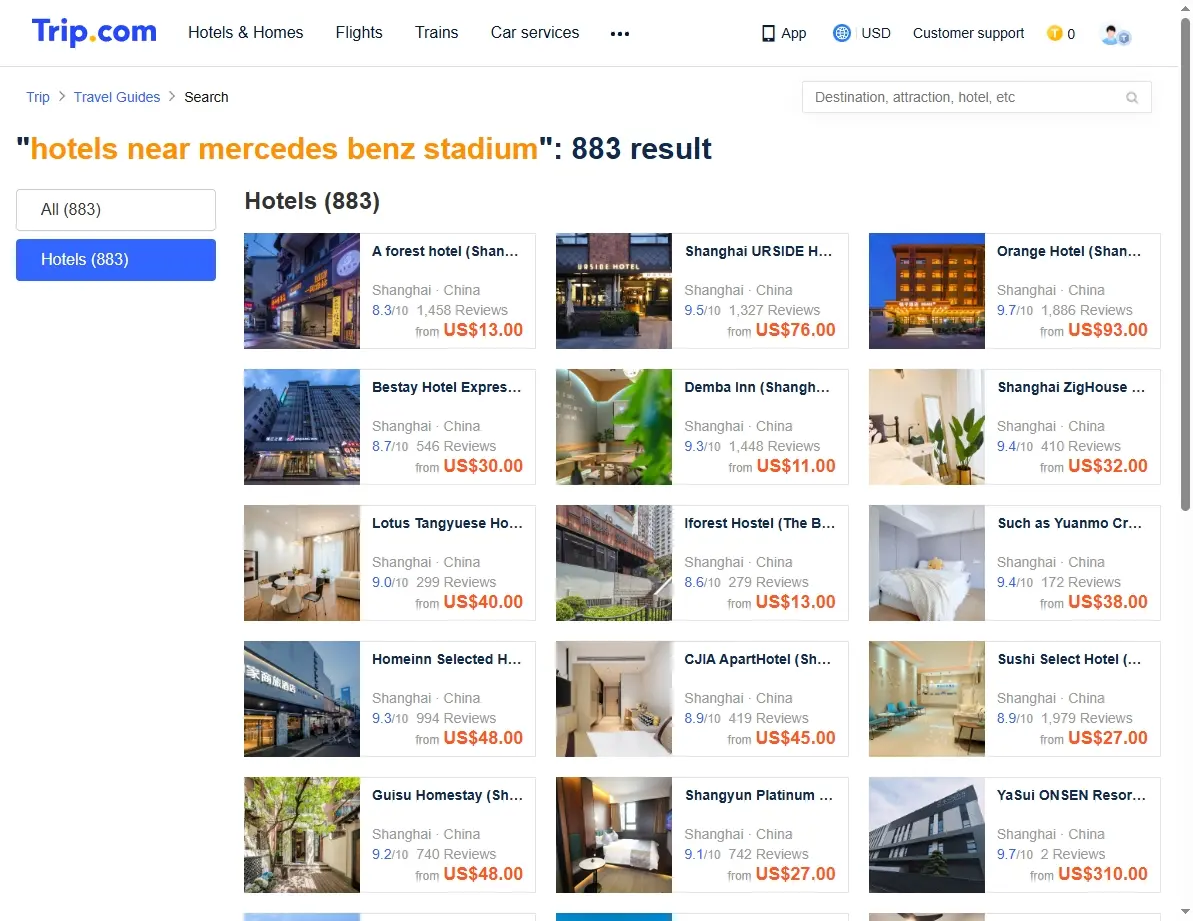
Task: Open Shanghai URSIDE Hotel photo
Action: (x=614, y=291)
